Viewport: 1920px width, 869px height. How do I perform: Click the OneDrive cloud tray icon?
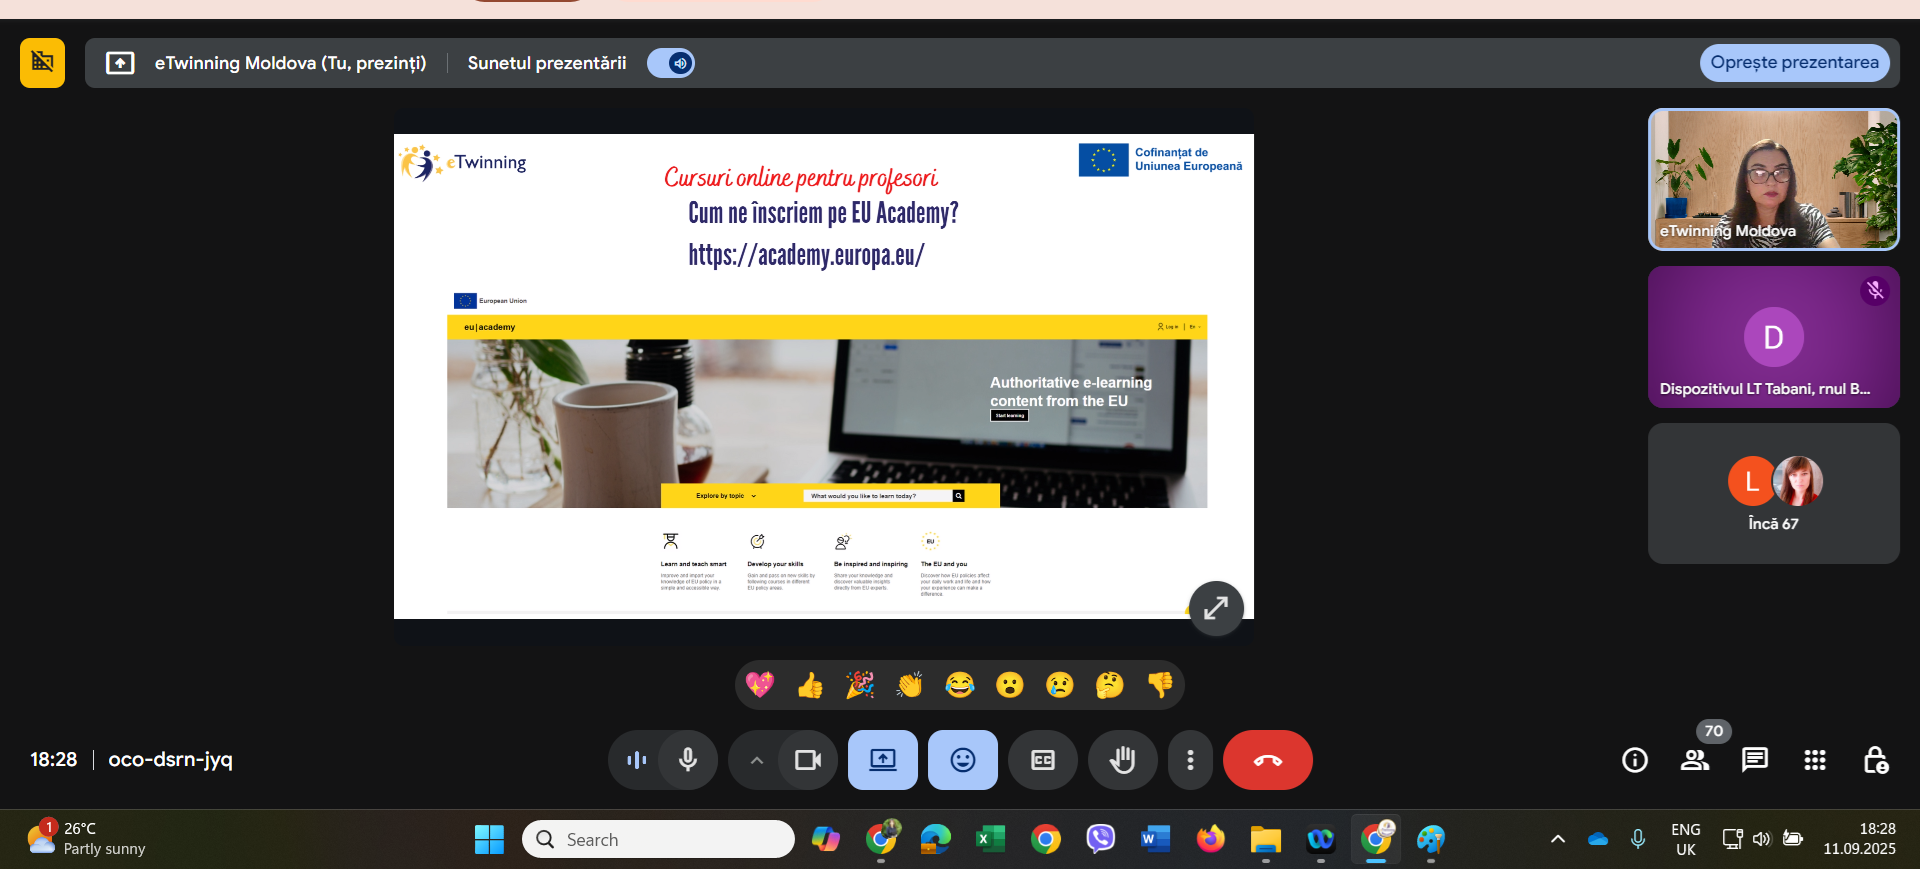[x=1598, y=839]
